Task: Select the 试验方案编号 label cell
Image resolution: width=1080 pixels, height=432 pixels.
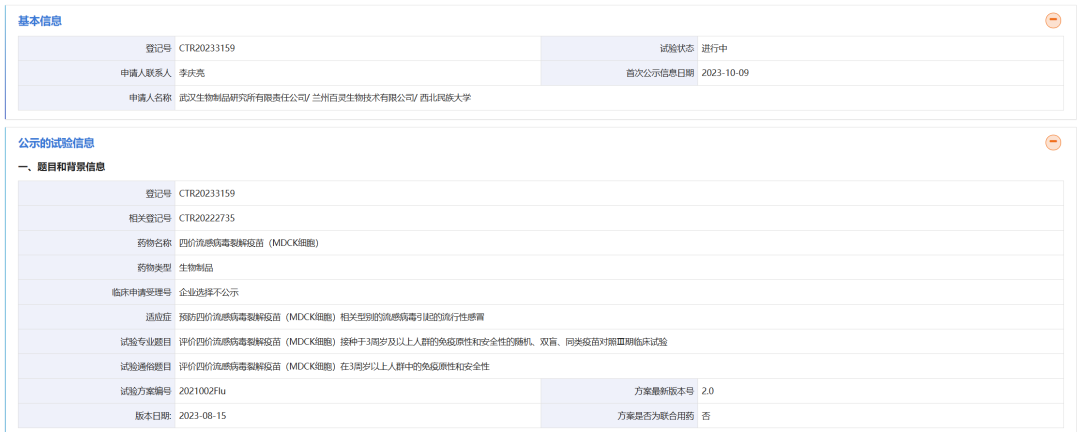Action: tap(96, 391)
